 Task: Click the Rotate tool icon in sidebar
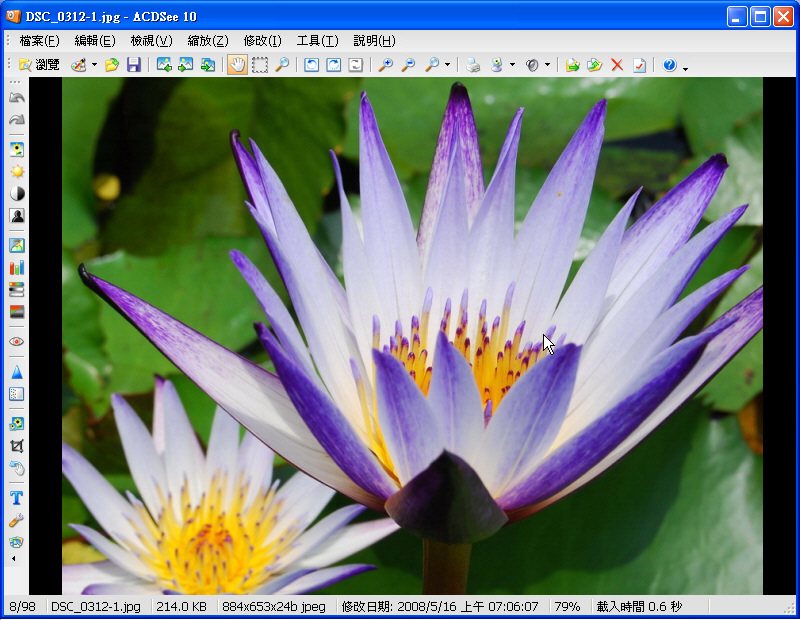tap(16, 468)
